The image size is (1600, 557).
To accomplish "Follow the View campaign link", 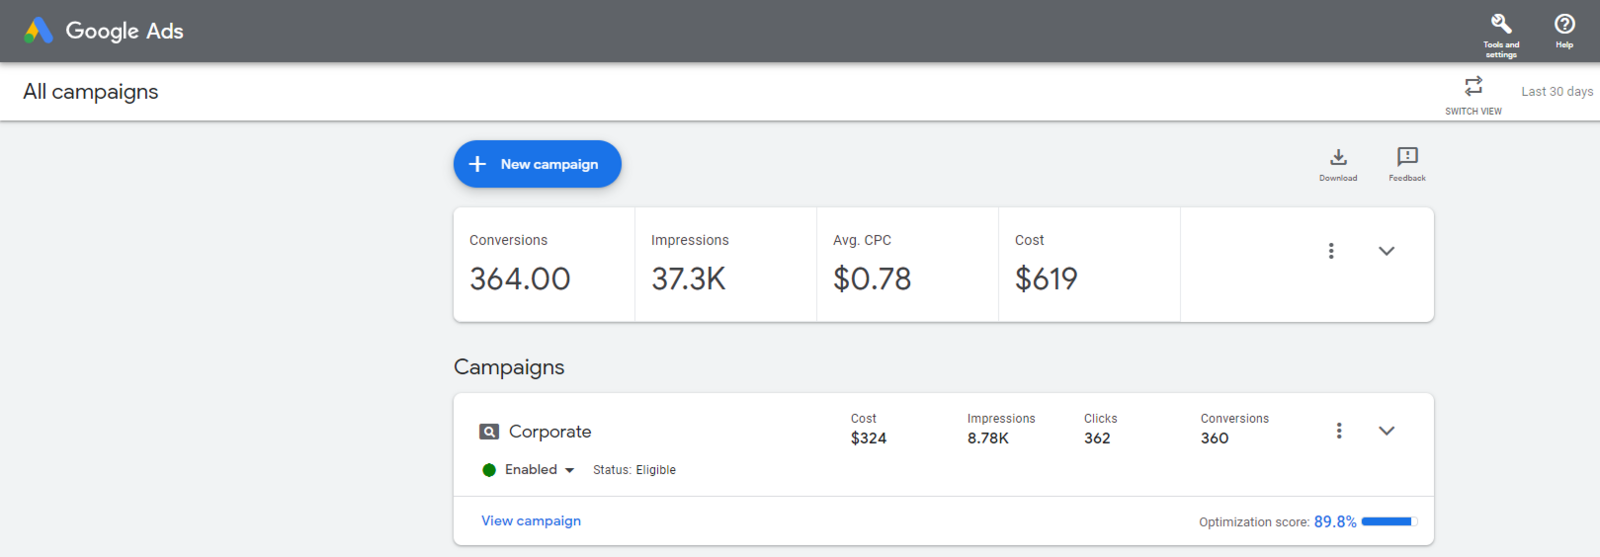I will click(x=531, y=521).
